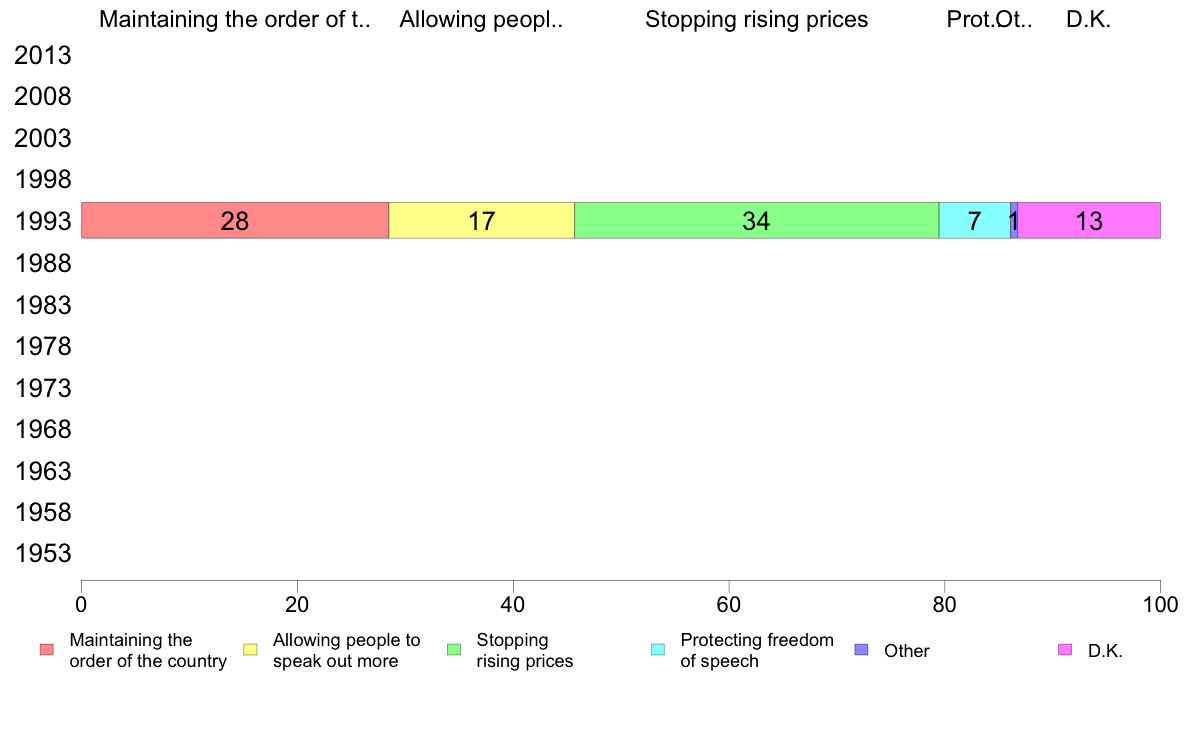This screenshot has height=736, width=1188.
Task: Select the cyan bar segment labeled 7
Action: [x=974, y=221]
